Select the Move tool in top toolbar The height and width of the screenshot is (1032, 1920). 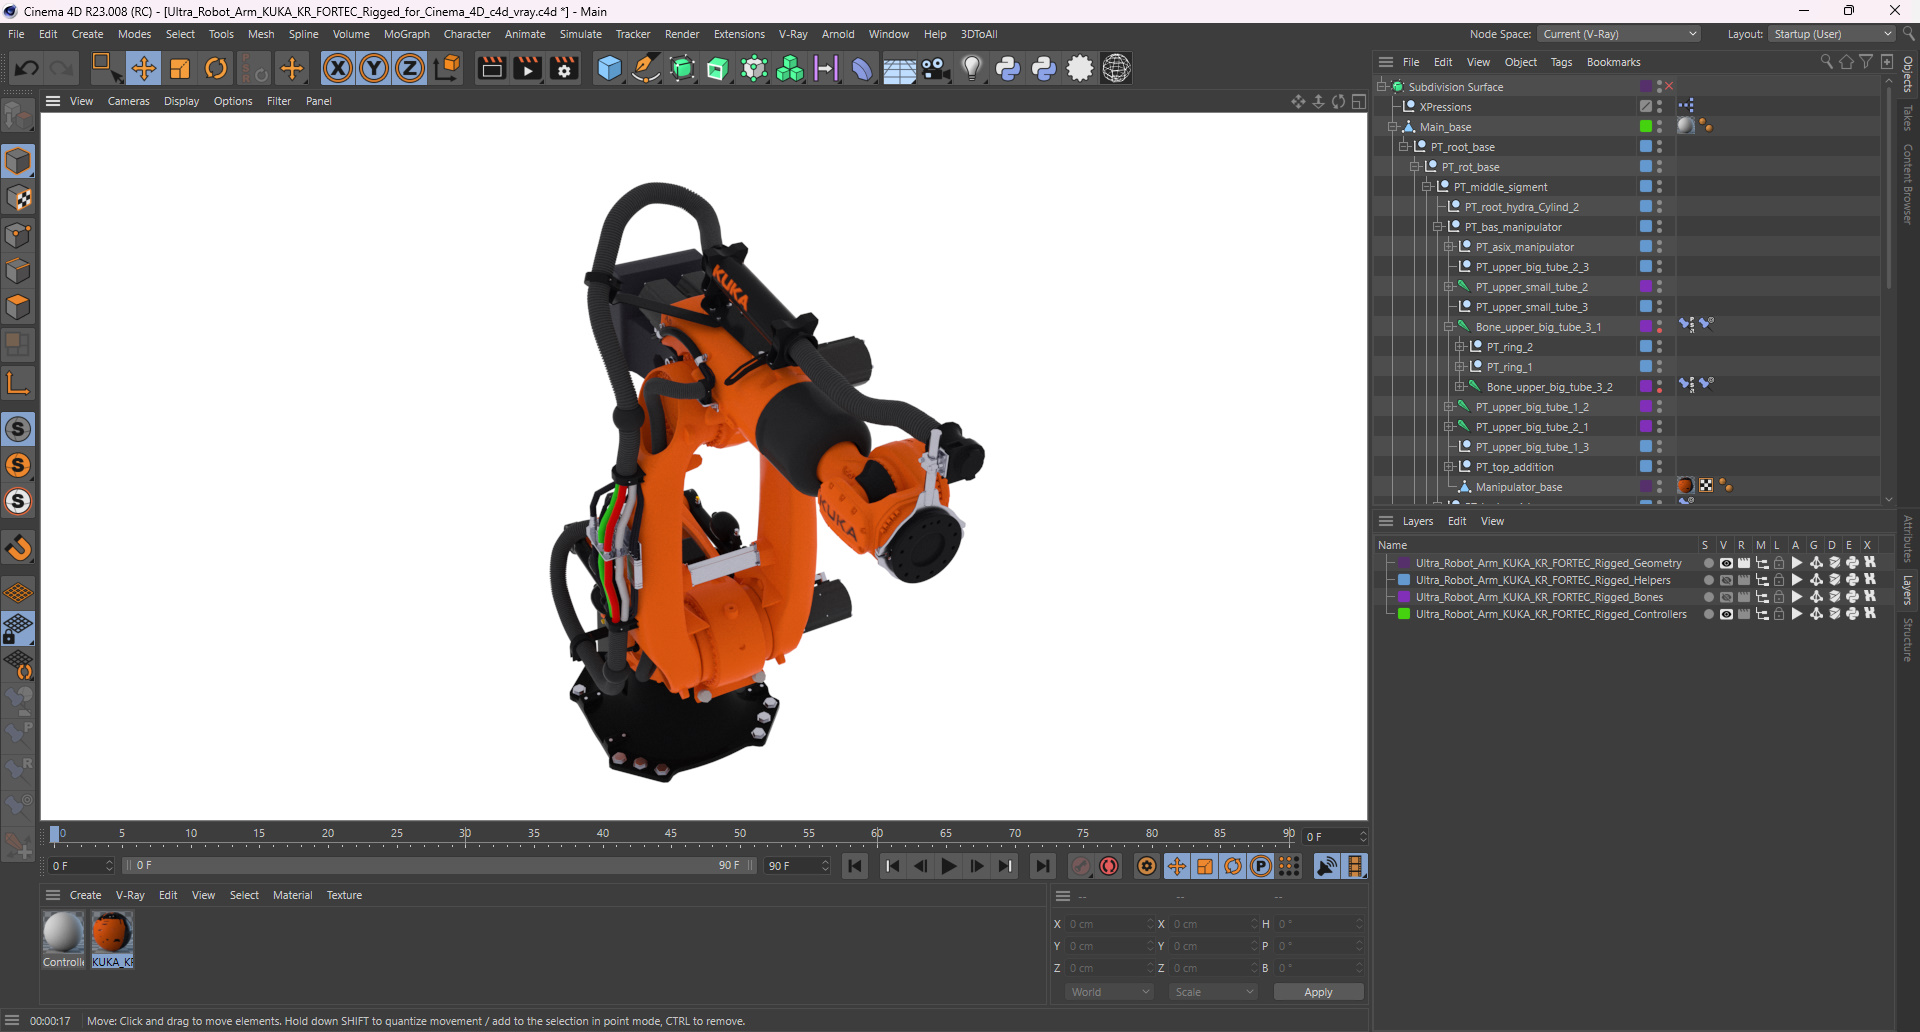click(x=143, y=68)
